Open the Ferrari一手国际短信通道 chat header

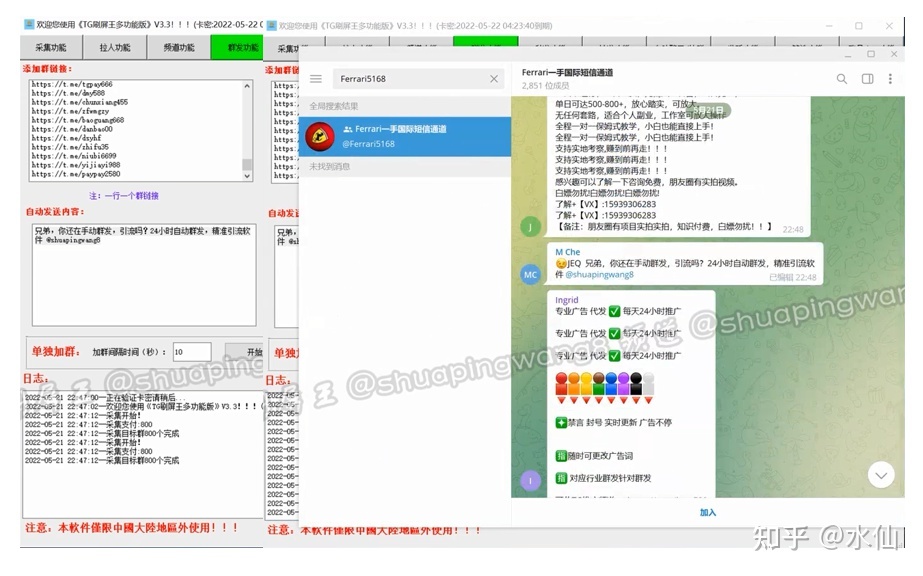click(567, 72)
